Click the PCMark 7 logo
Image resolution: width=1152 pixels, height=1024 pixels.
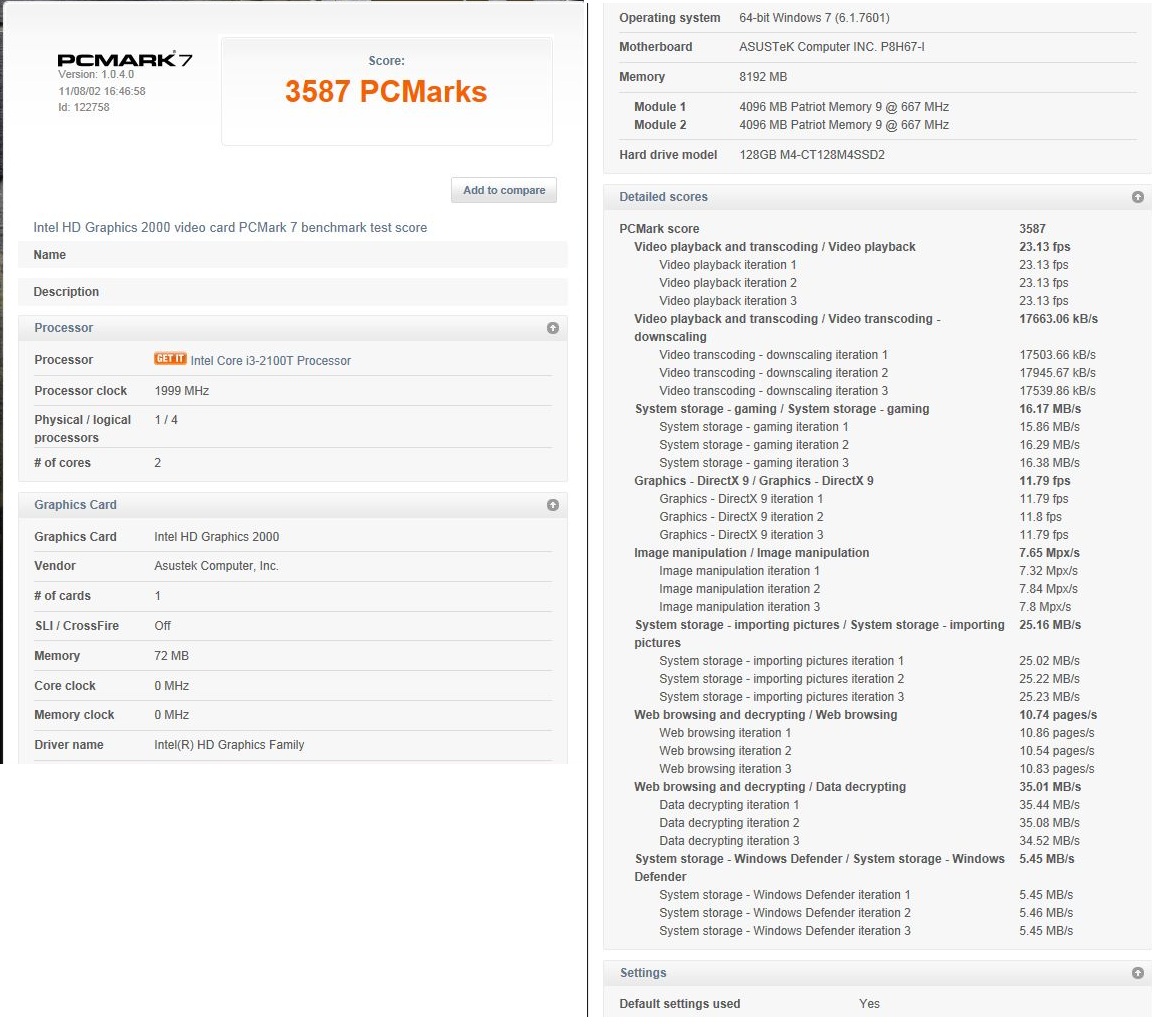(x=125, y=60)
